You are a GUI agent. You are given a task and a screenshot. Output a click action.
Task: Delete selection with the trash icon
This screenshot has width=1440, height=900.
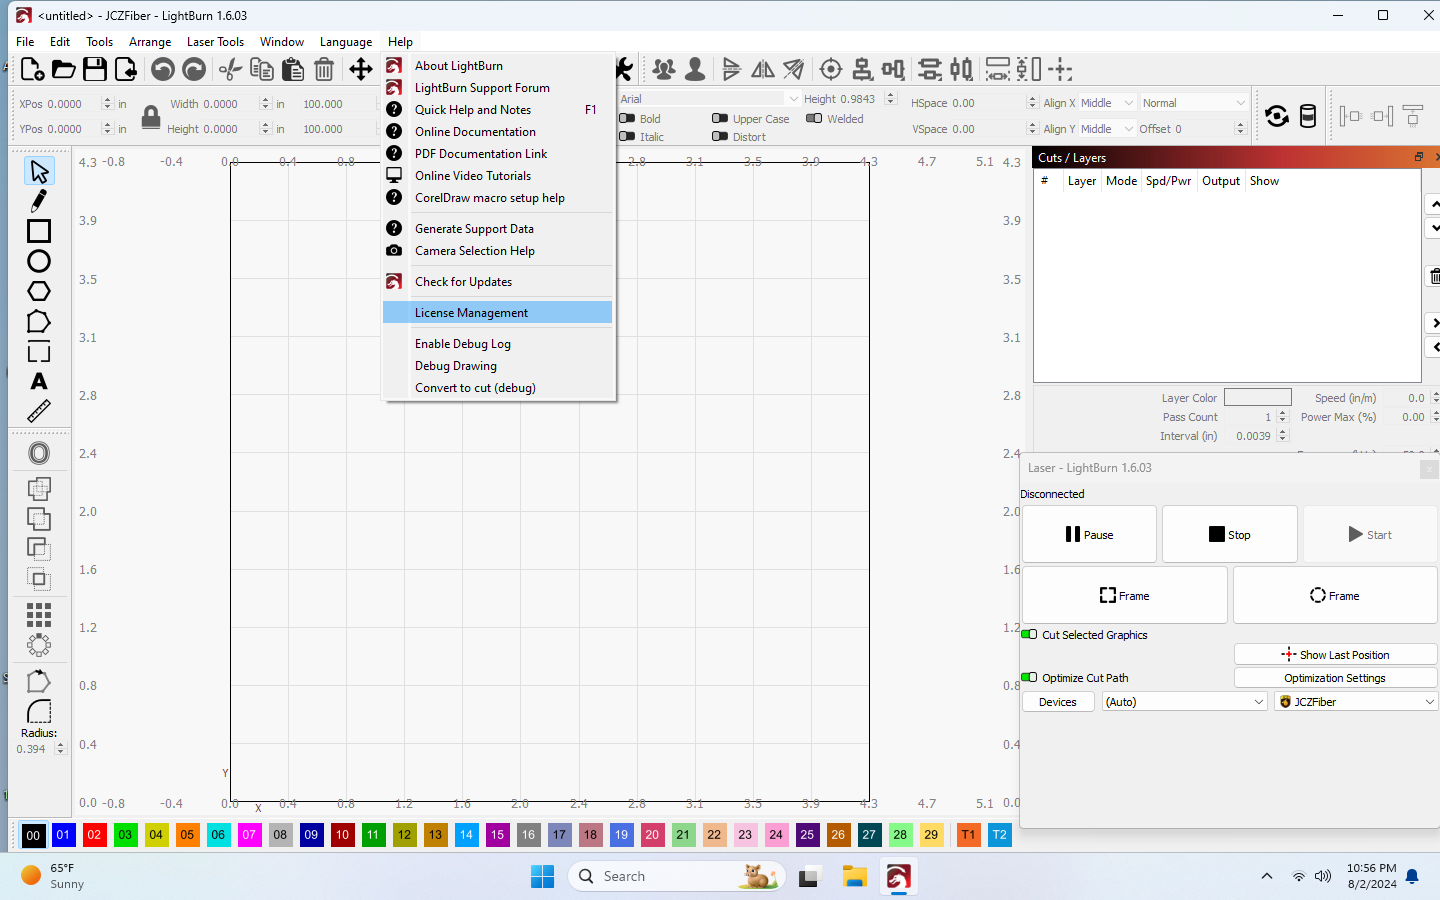click(x=324, y=69)
